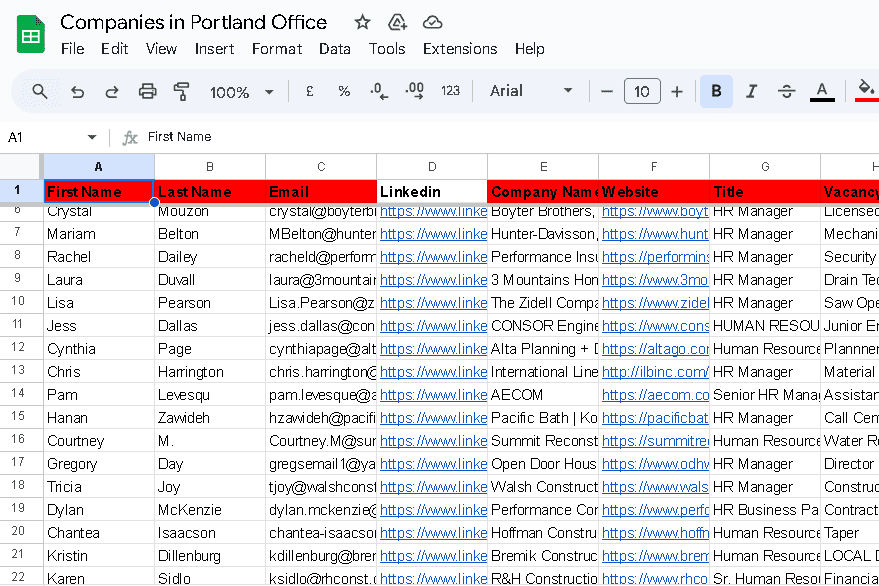Viewport: 879px width, 586px height.
Task: Format as percent
Action: tap(344, 91)
